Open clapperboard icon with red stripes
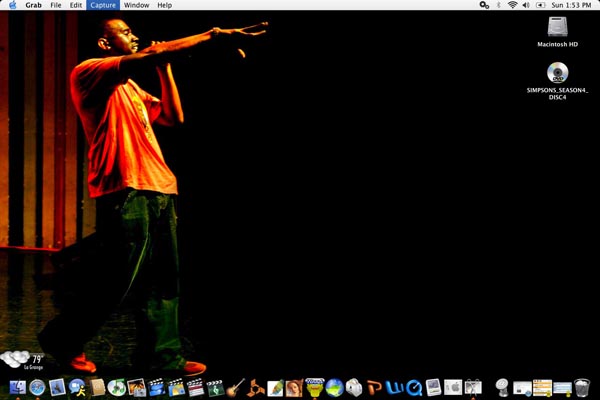Screen dimensions: 600x400 pos(196,388)
